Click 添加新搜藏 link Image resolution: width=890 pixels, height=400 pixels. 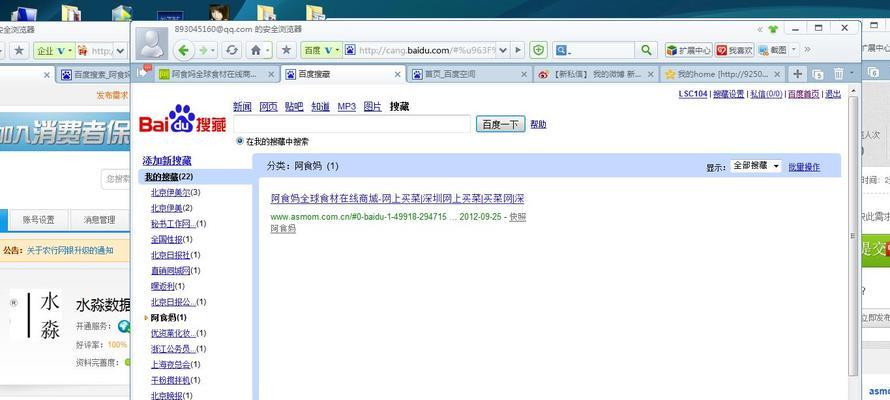167,161
